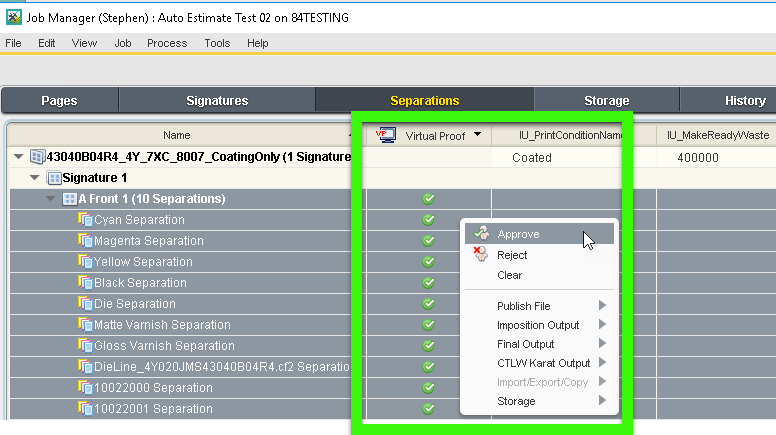Click green approval check for Cyan Separation

coord(429,220)
